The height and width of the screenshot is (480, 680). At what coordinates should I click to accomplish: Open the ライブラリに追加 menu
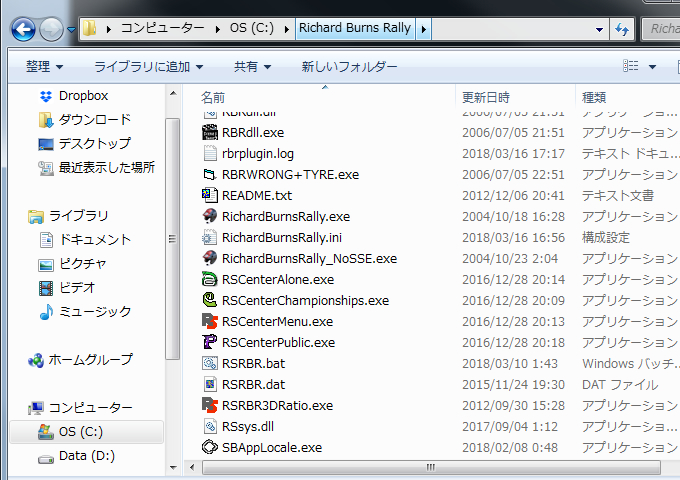pyautogui.click(x=148, y=67)
